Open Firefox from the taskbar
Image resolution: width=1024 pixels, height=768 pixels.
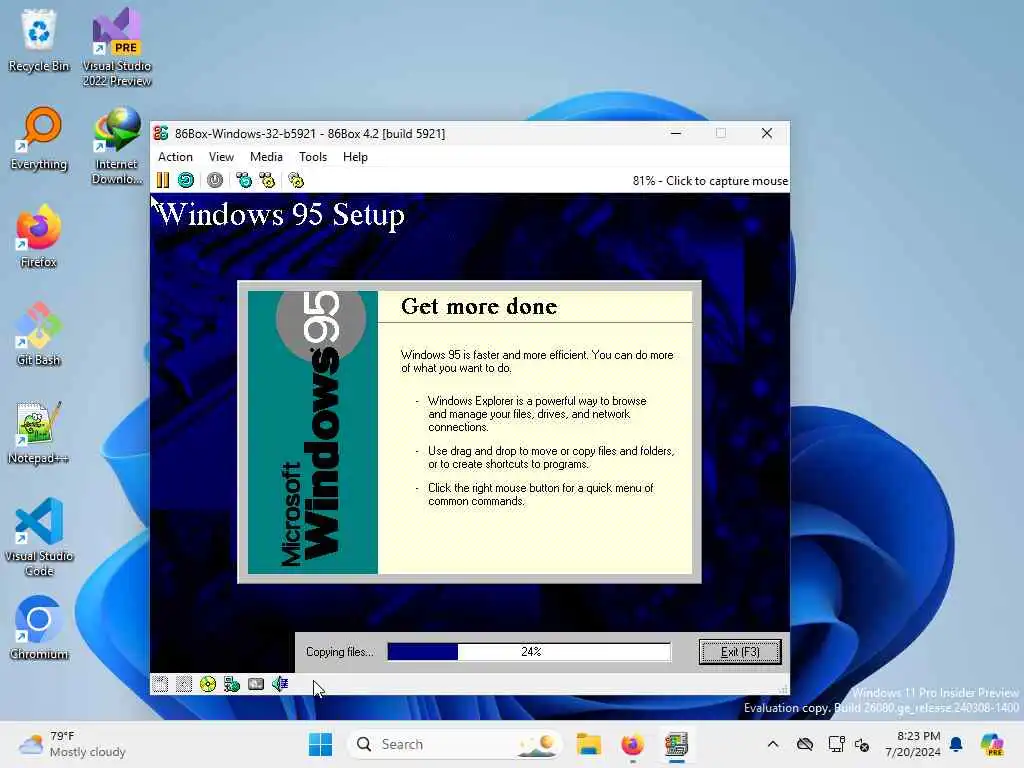tap(632, 744)
